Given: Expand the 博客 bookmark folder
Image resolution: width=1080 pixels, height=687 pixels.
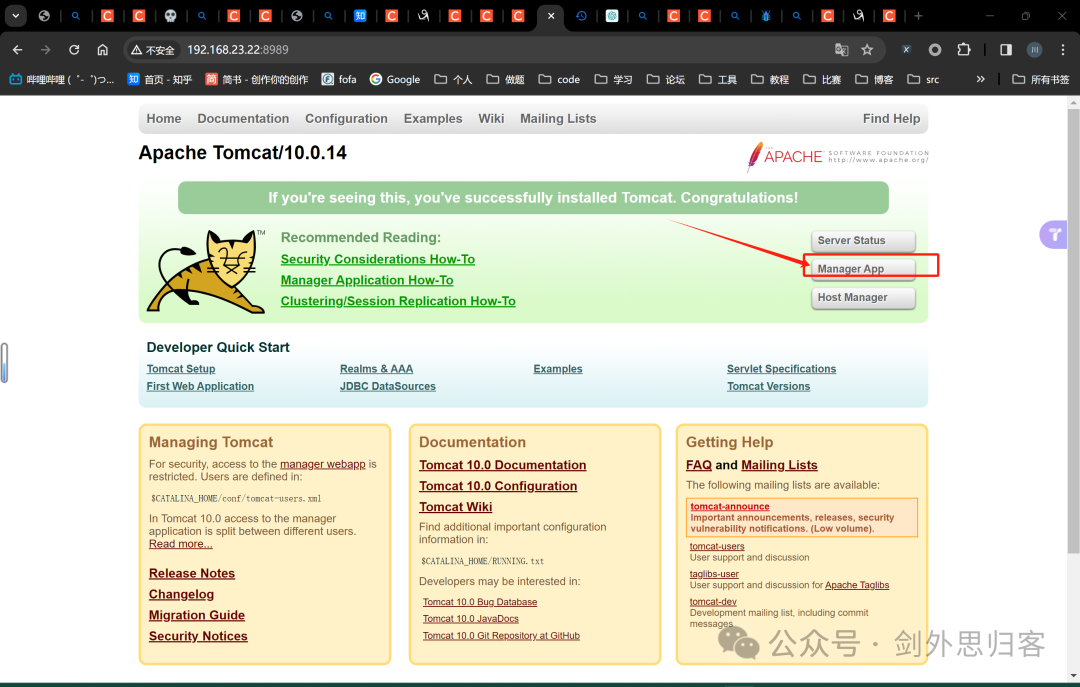Looking at the screenshot, I should pos(874,79).
